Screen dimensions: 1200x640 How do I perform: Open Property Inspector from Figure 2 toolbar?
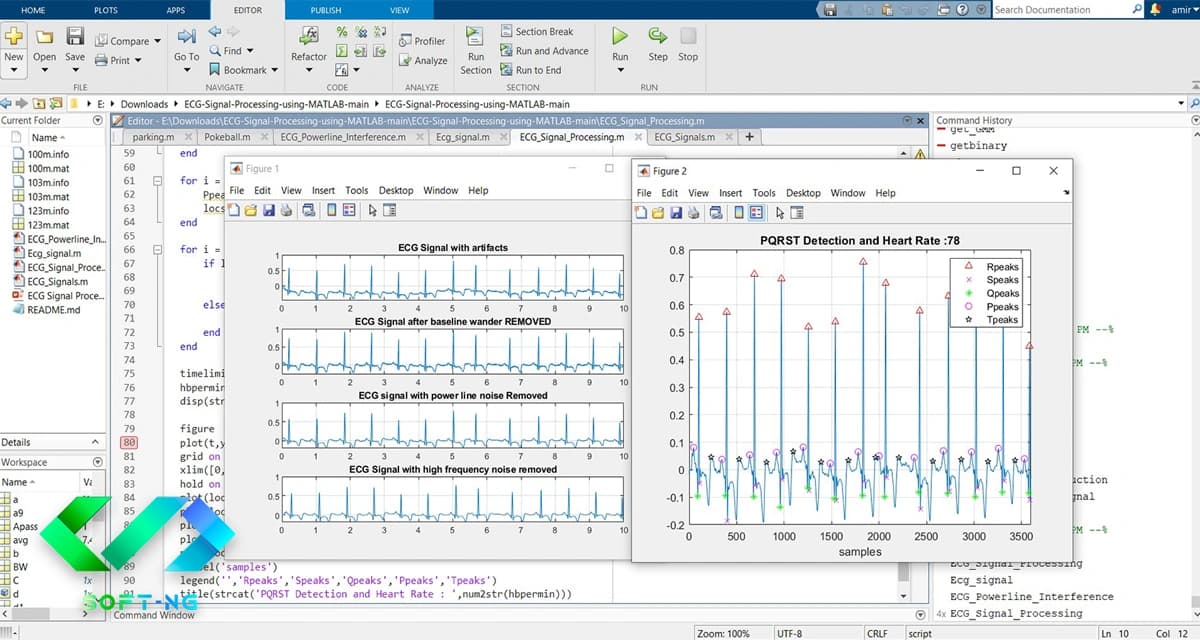[798, 212]
